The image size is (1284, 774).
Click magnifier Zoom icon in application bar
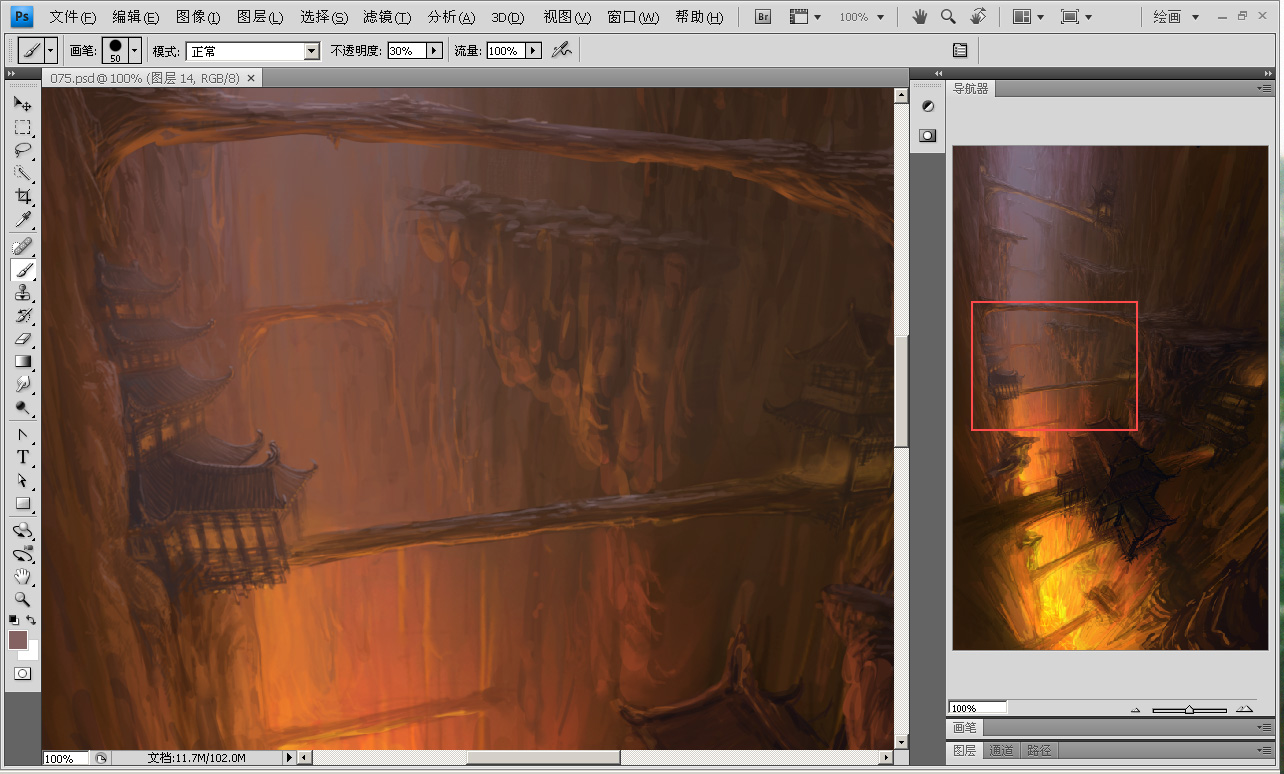[x=948, y=17]
